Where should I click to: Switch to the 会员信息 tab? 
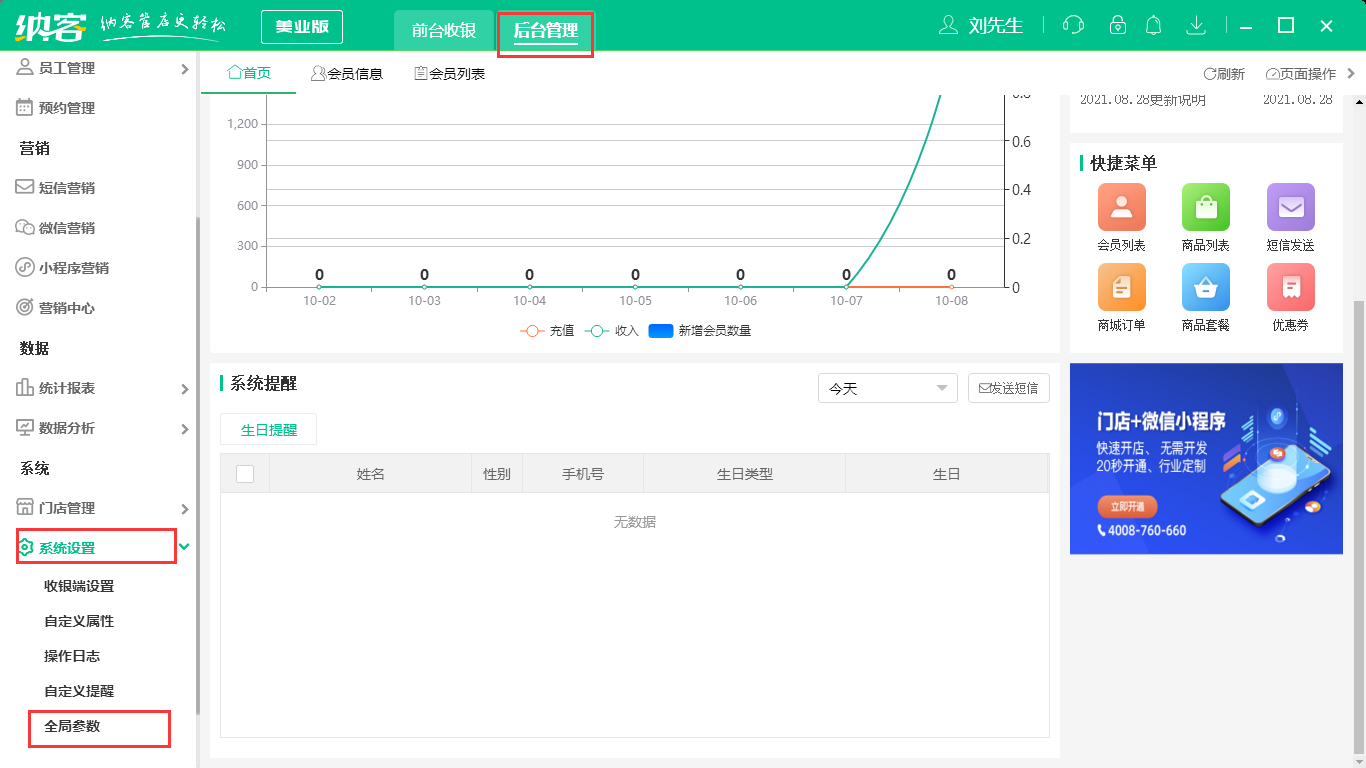click(x=347, y=73)
